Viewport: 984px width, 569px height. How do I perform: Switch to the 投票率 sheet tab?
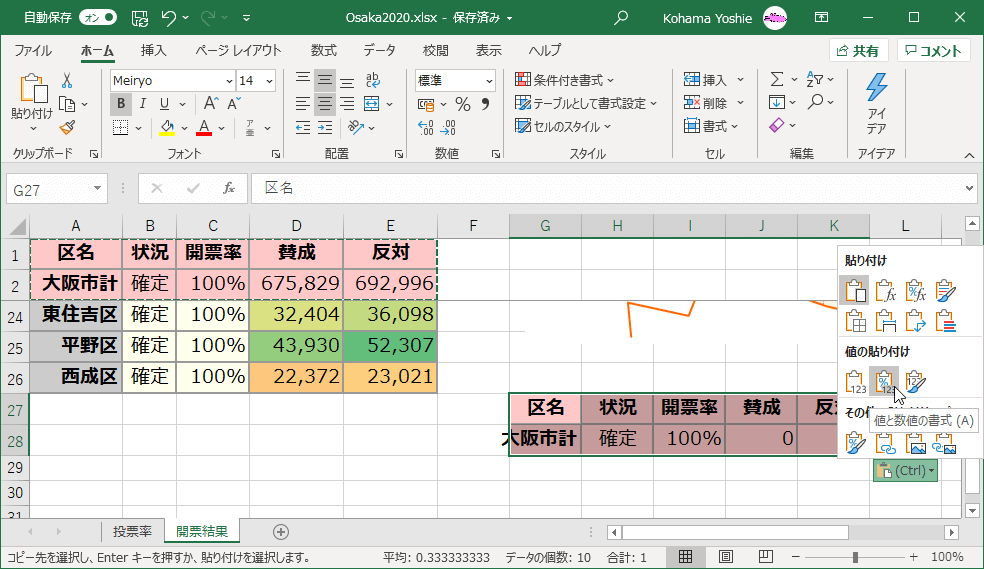pyautogui.click(x=132, y=532)
